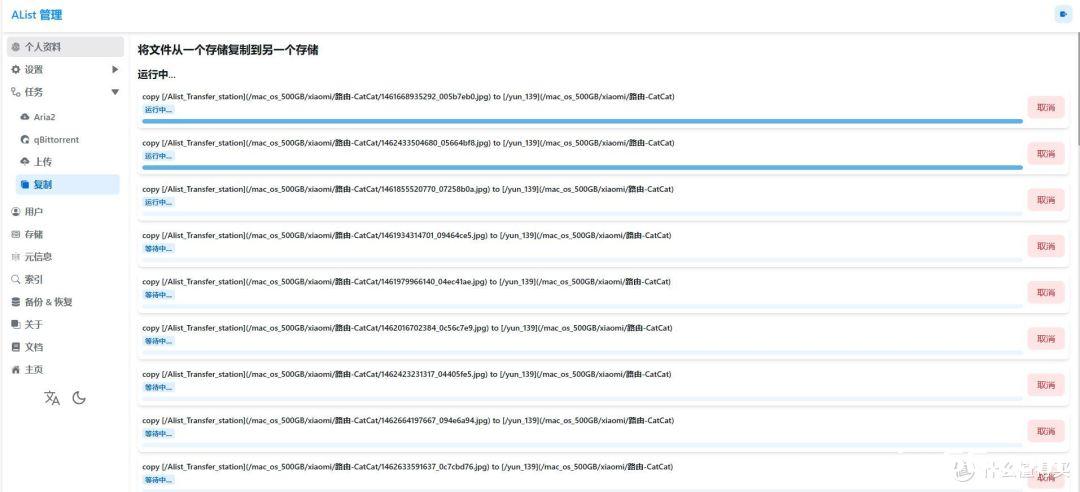This screenshot has height=492, width=1080.
Task: Click the 备份 & 恢复 database icon
Action: point(15,302)
